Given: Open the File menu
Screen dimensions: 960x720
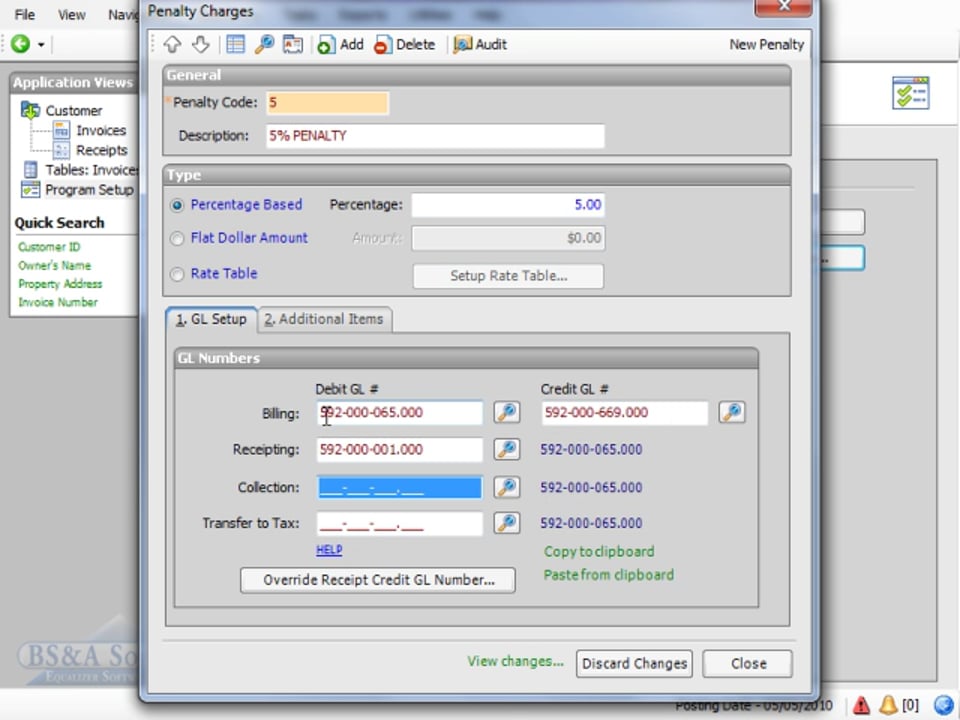Looking at the screenshot, I should click(x=24, y=15).
